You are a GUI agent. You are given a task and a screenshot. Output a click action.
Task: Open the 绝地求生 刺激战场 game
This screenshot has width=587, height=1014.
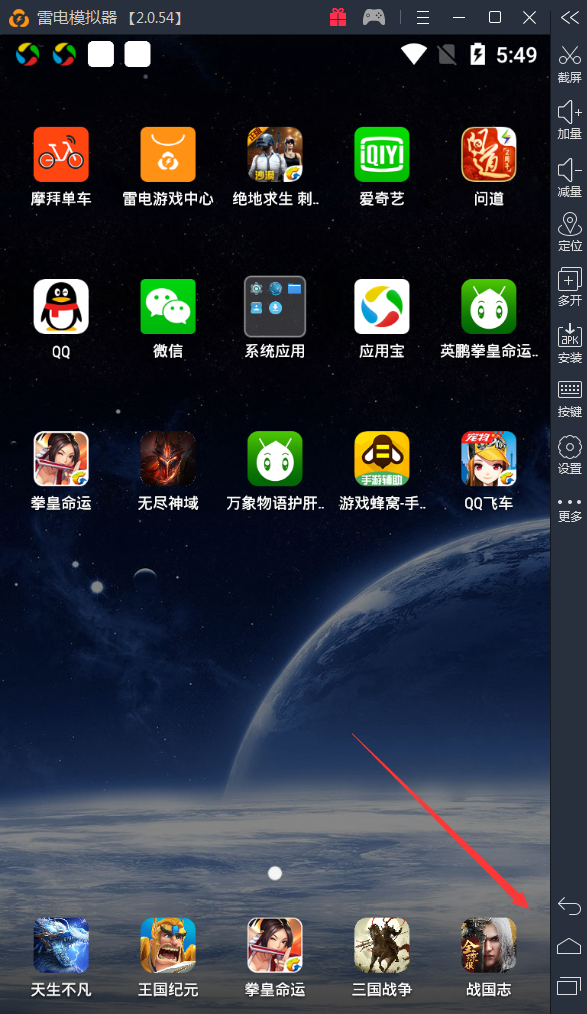point(275,155)
